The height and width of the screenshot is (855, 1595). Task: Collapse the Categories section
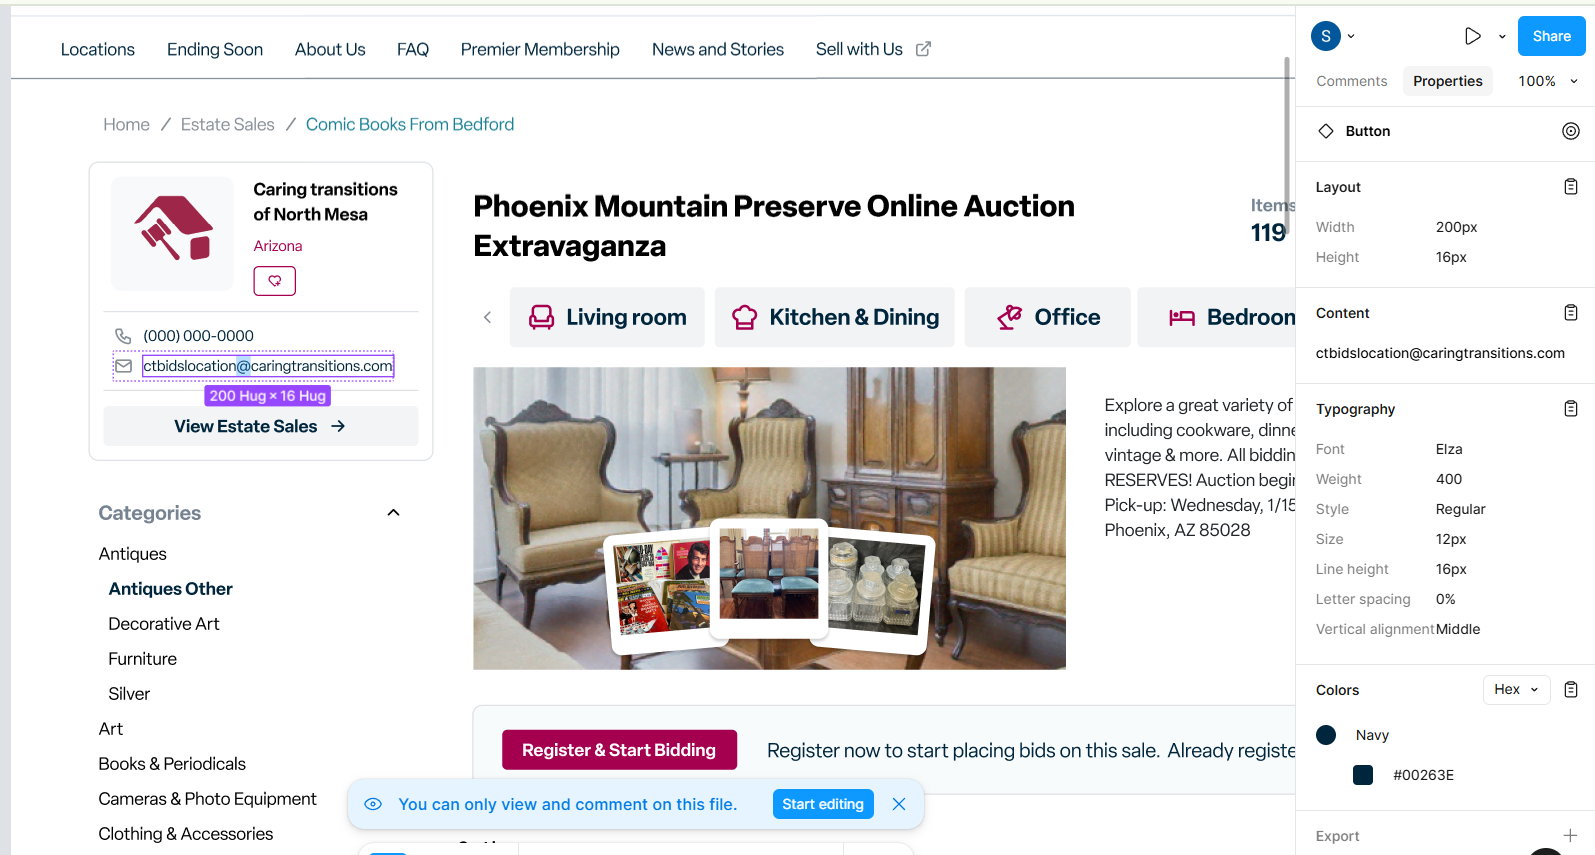pos(393,513)
